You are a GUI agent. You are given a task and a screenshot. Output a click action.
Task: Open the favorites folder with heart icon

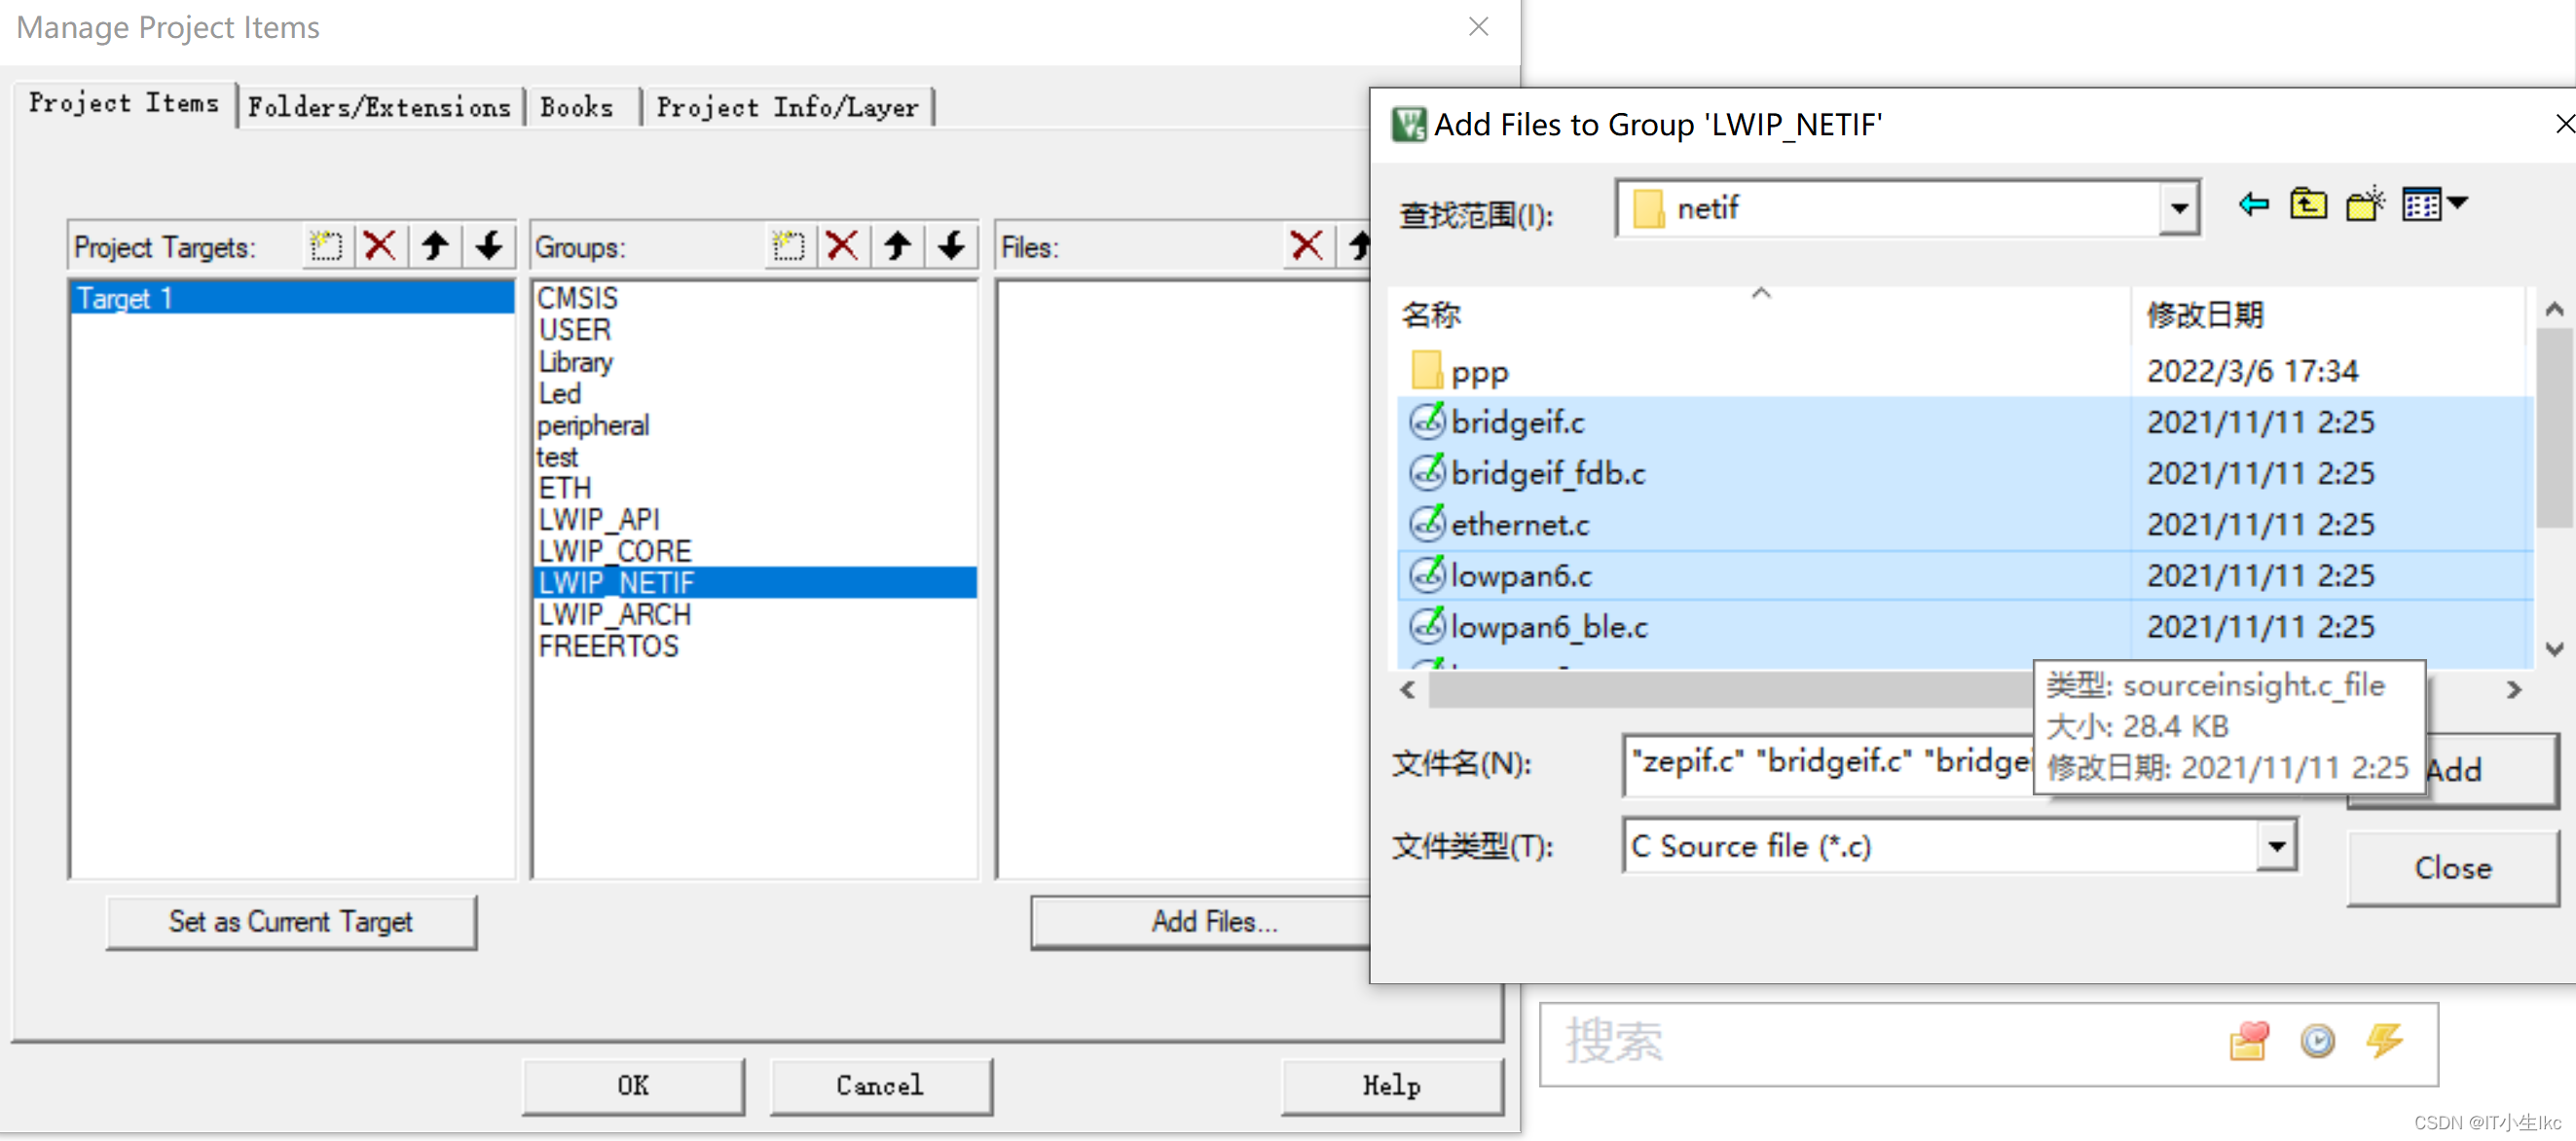[2249, 1041]
